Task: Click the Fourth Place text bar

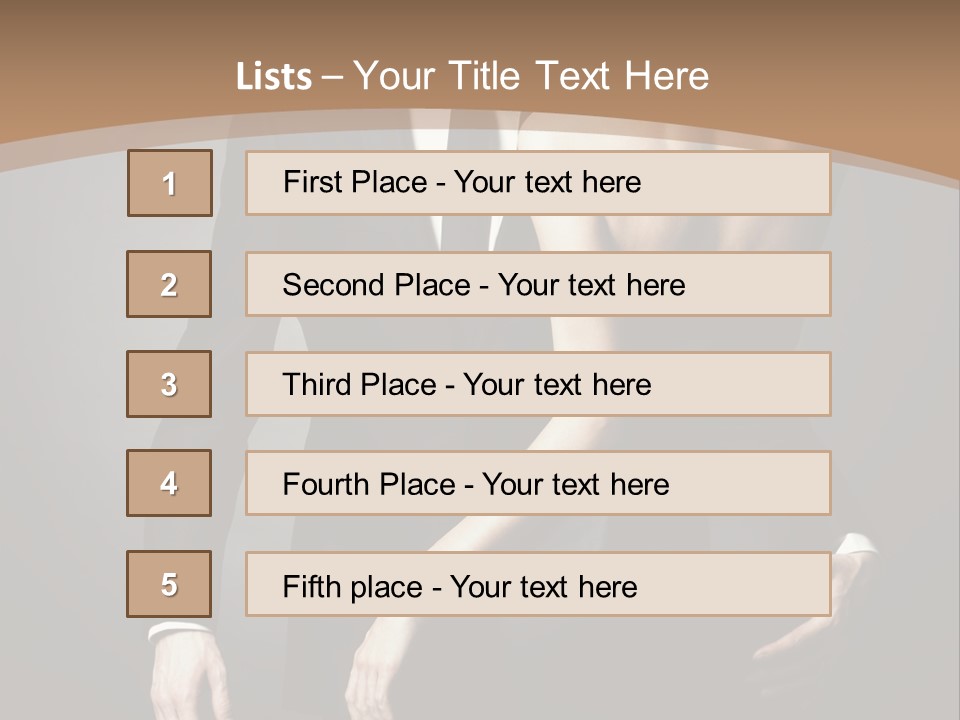Action: tap(538, 483)
